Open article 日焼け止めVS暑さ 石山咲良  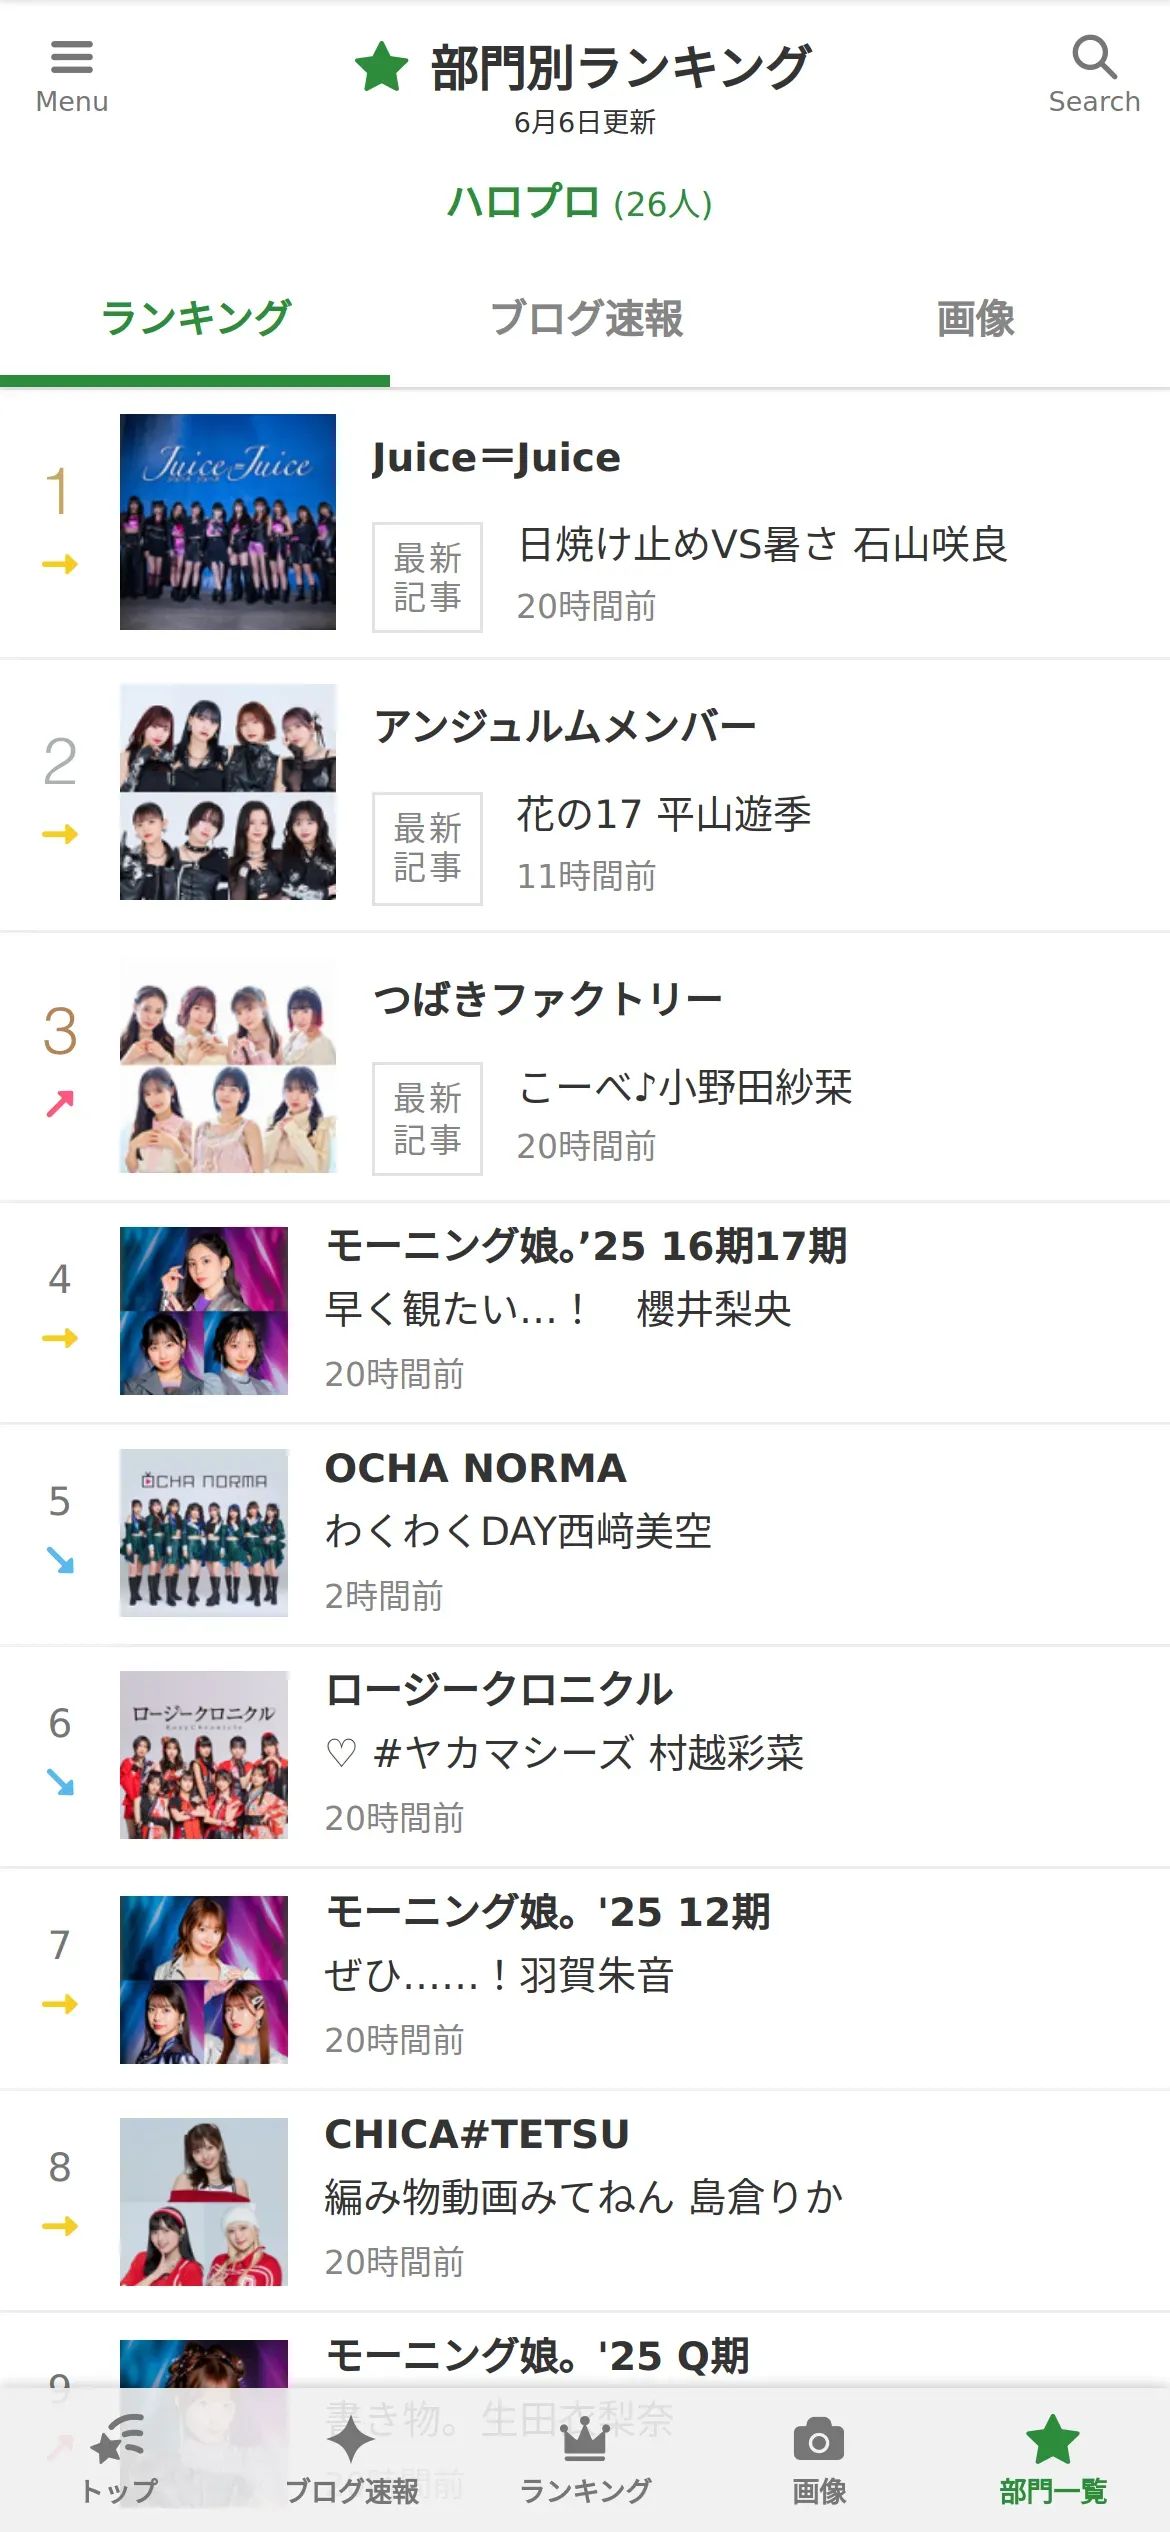762,545
